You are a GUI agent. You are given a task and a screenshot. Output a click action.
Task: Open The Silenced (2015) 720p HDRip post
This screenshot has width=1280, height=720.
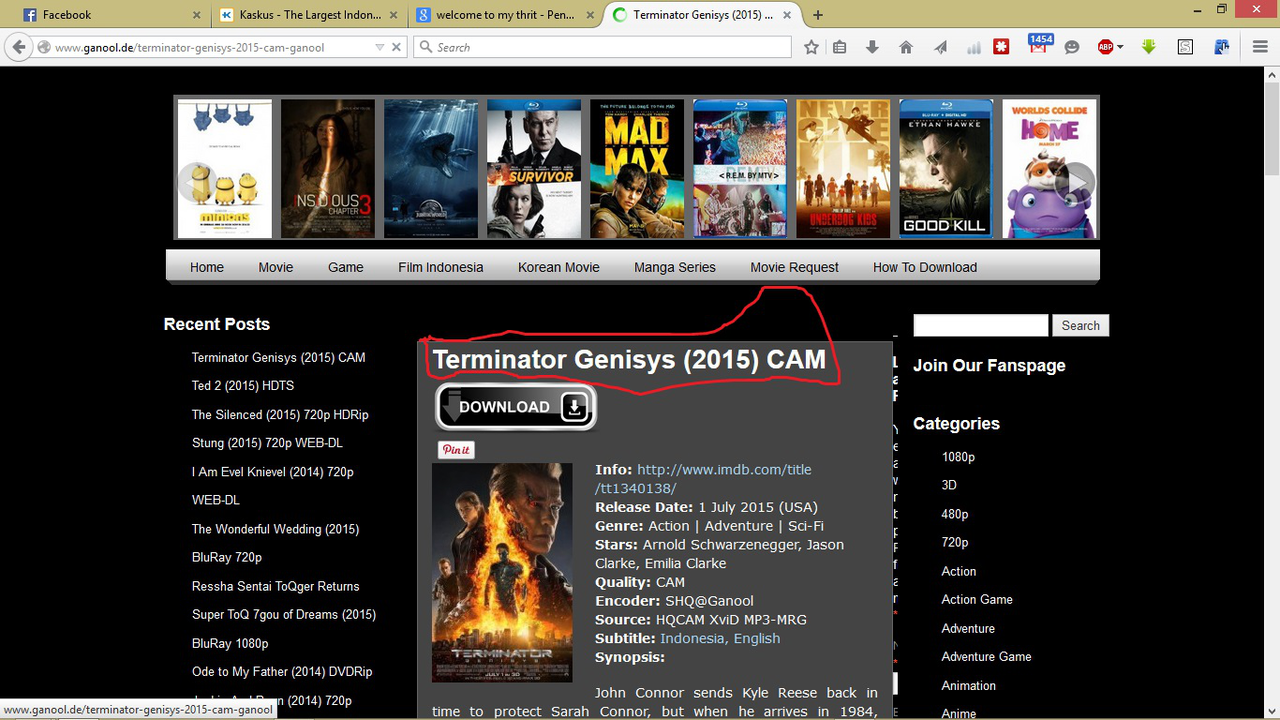pyautogui.click(x=280, y=414)
